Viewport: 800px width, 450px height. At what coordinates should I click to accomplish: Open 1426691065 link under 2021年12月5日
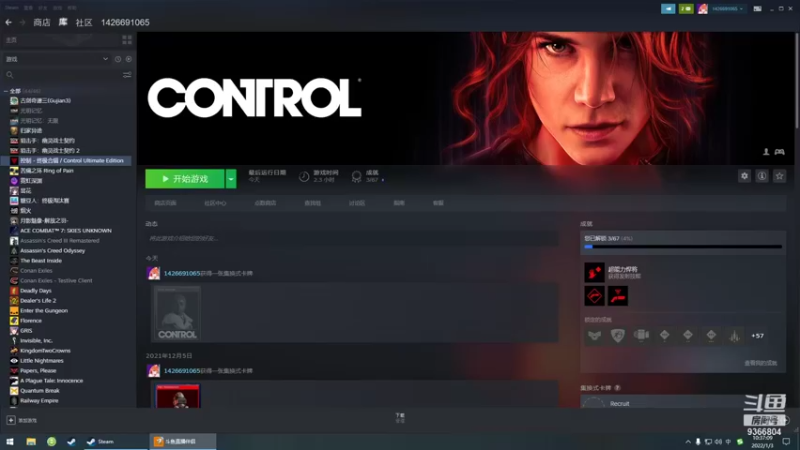182,371
